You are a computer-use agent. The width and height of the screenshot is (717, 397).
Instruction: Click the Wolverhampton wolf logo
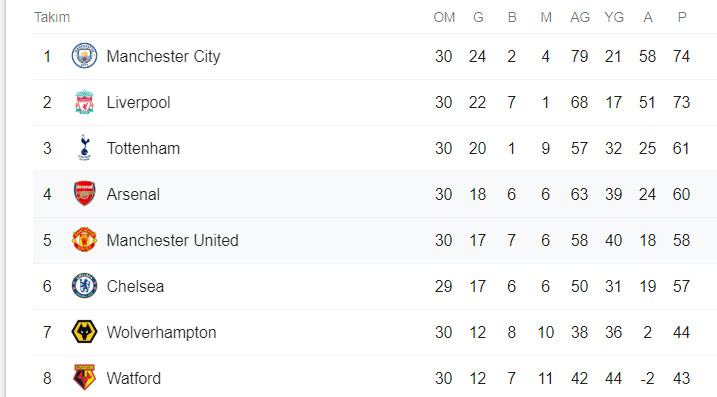tap(84, 332)
